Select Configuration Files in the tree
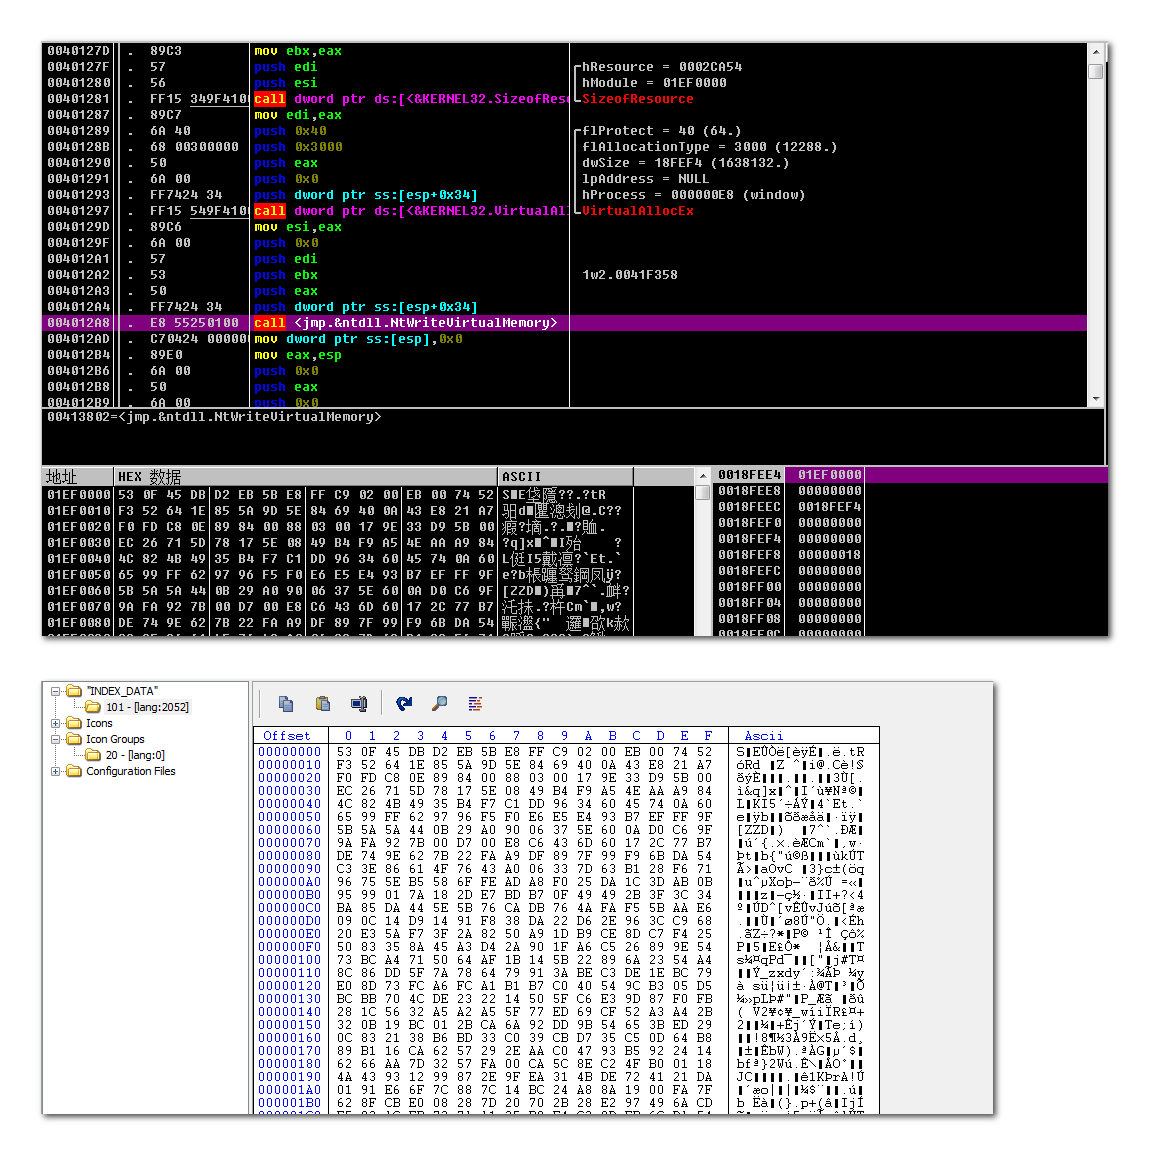This screenshot has width=1150, height=1156. pyautogui.click(x=130, y=771)
